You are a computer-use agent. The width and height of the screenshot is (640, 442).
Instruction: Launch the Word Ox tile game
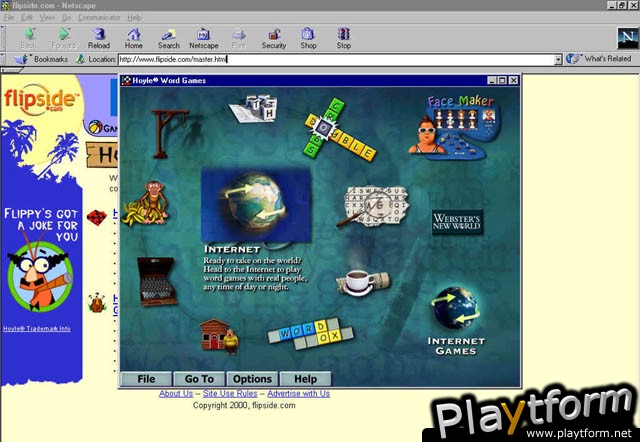[x=310, y=333]
